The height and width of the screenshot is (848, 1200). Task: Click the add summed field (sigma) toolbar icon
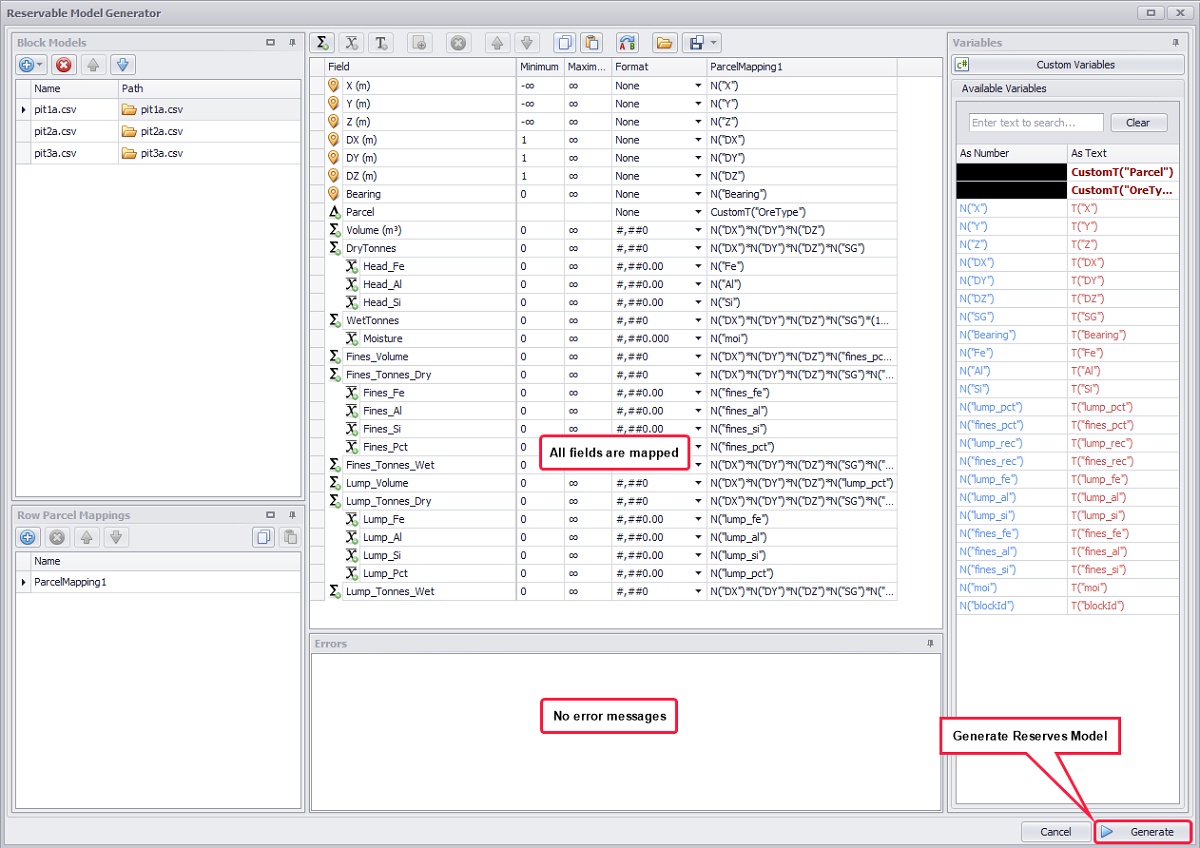click(323, 43)
